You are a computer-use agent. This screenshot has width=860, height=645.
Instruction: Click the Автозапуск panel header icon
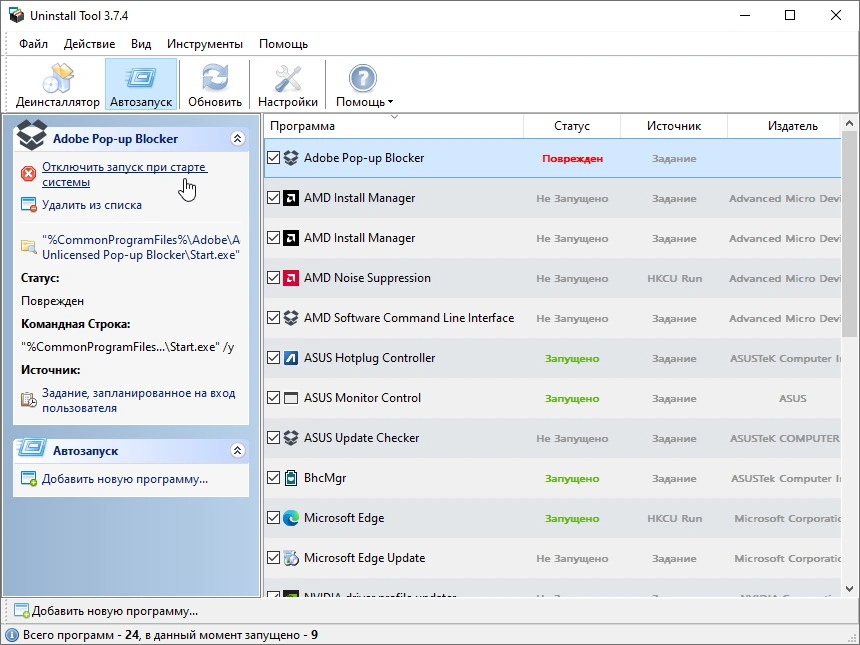32,448
